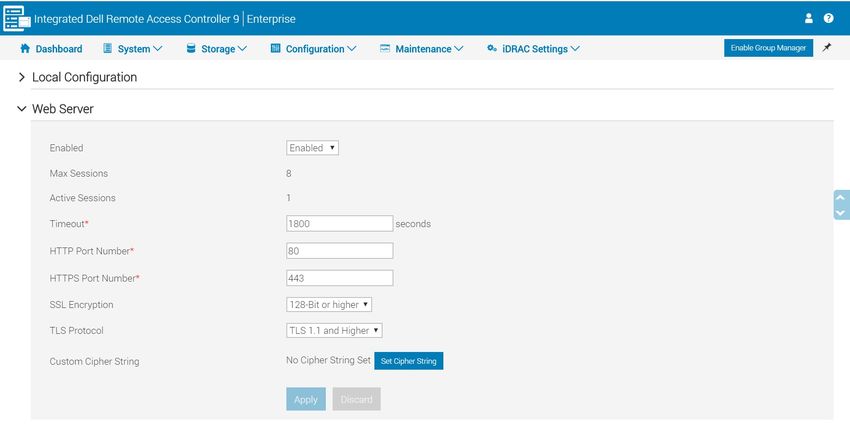Focus the HTTPS Port Number field
The image size is (850, 436).
tap(339, 278)
